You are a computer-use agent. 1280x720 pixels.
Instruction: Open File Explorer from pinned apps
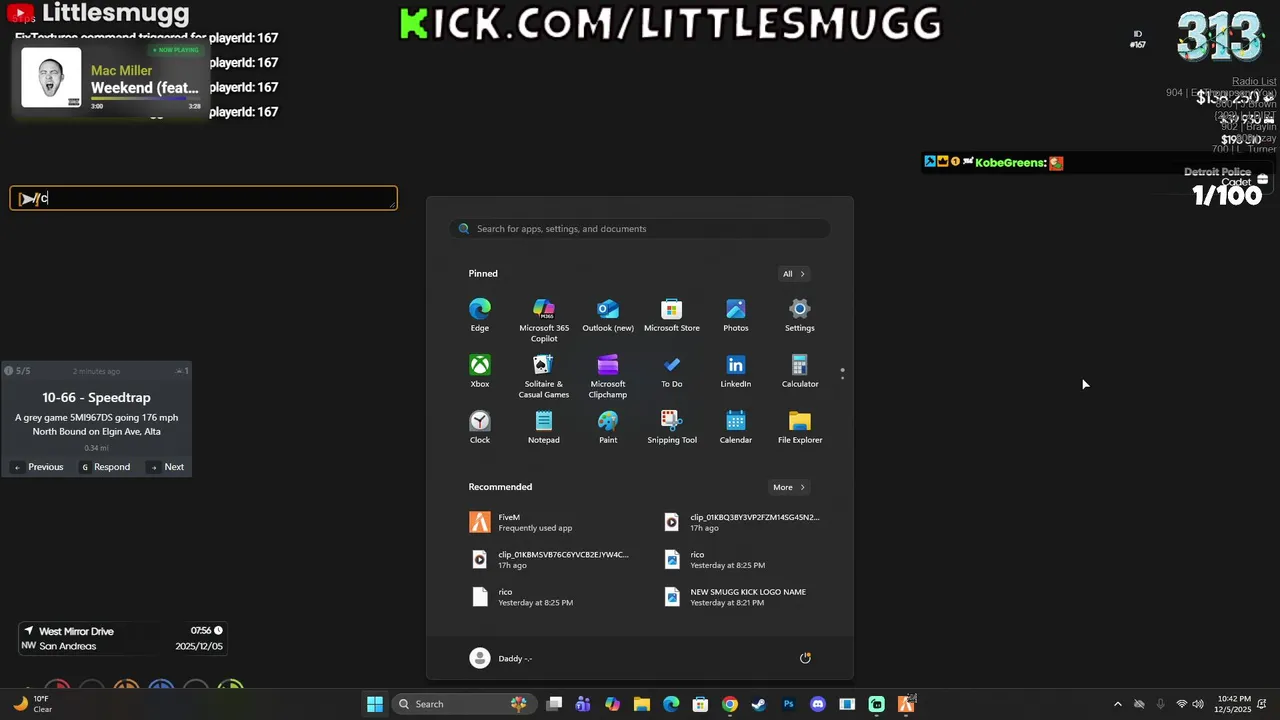tap(800, 427)
